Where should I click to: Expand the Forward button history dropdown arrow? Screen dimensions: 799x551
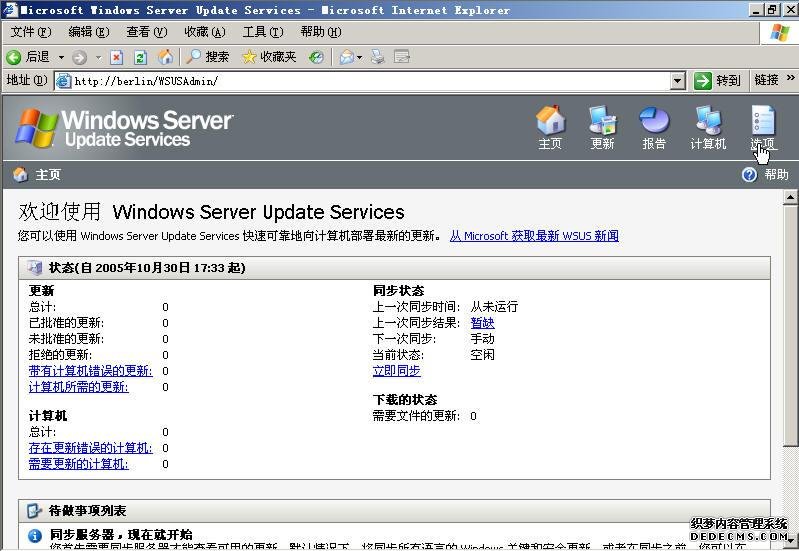pyautogui.click(x=98, y=57)
